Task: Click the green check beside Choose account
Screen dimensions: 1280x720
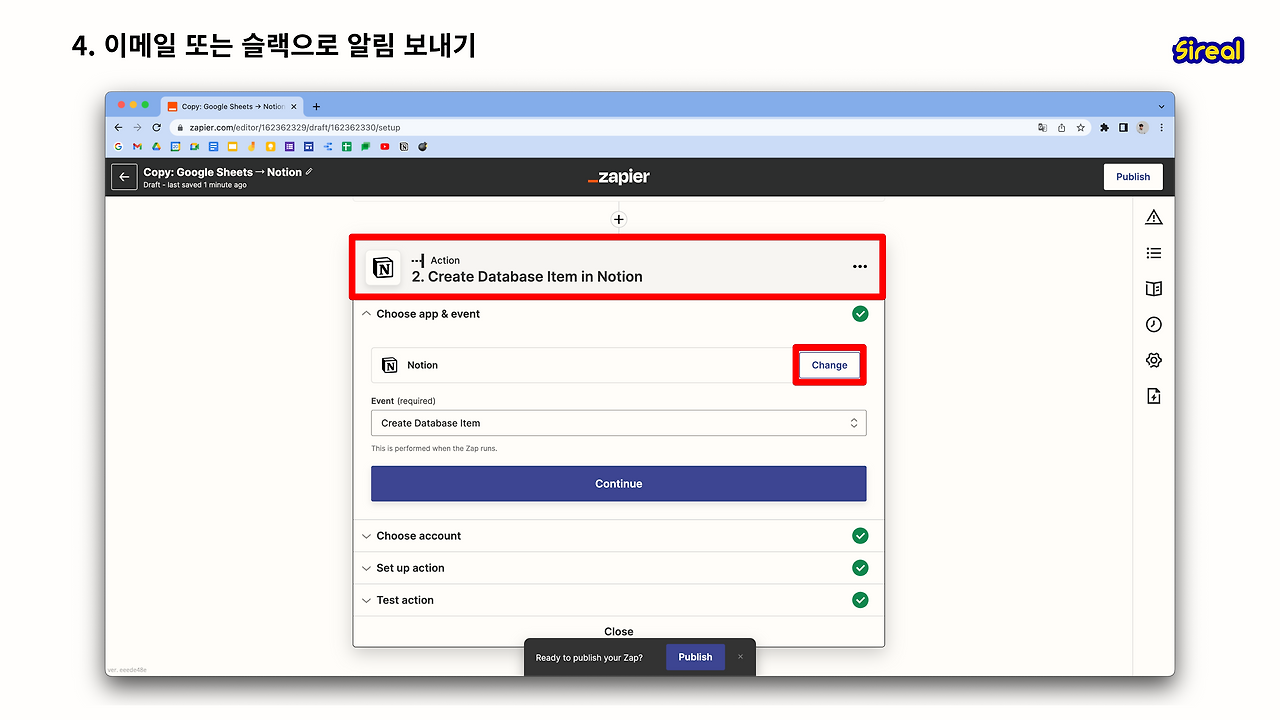Action: tap(860, 536)
